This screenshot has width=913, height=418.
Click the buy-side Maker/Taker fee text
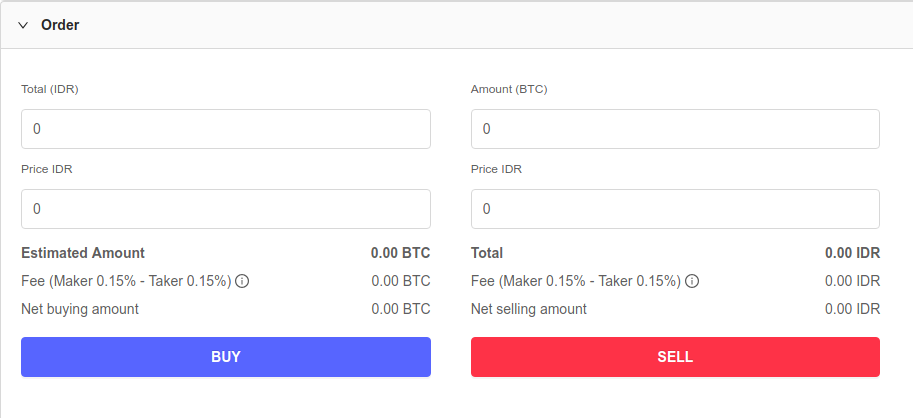pyautogui.click(x=126, y=281)
